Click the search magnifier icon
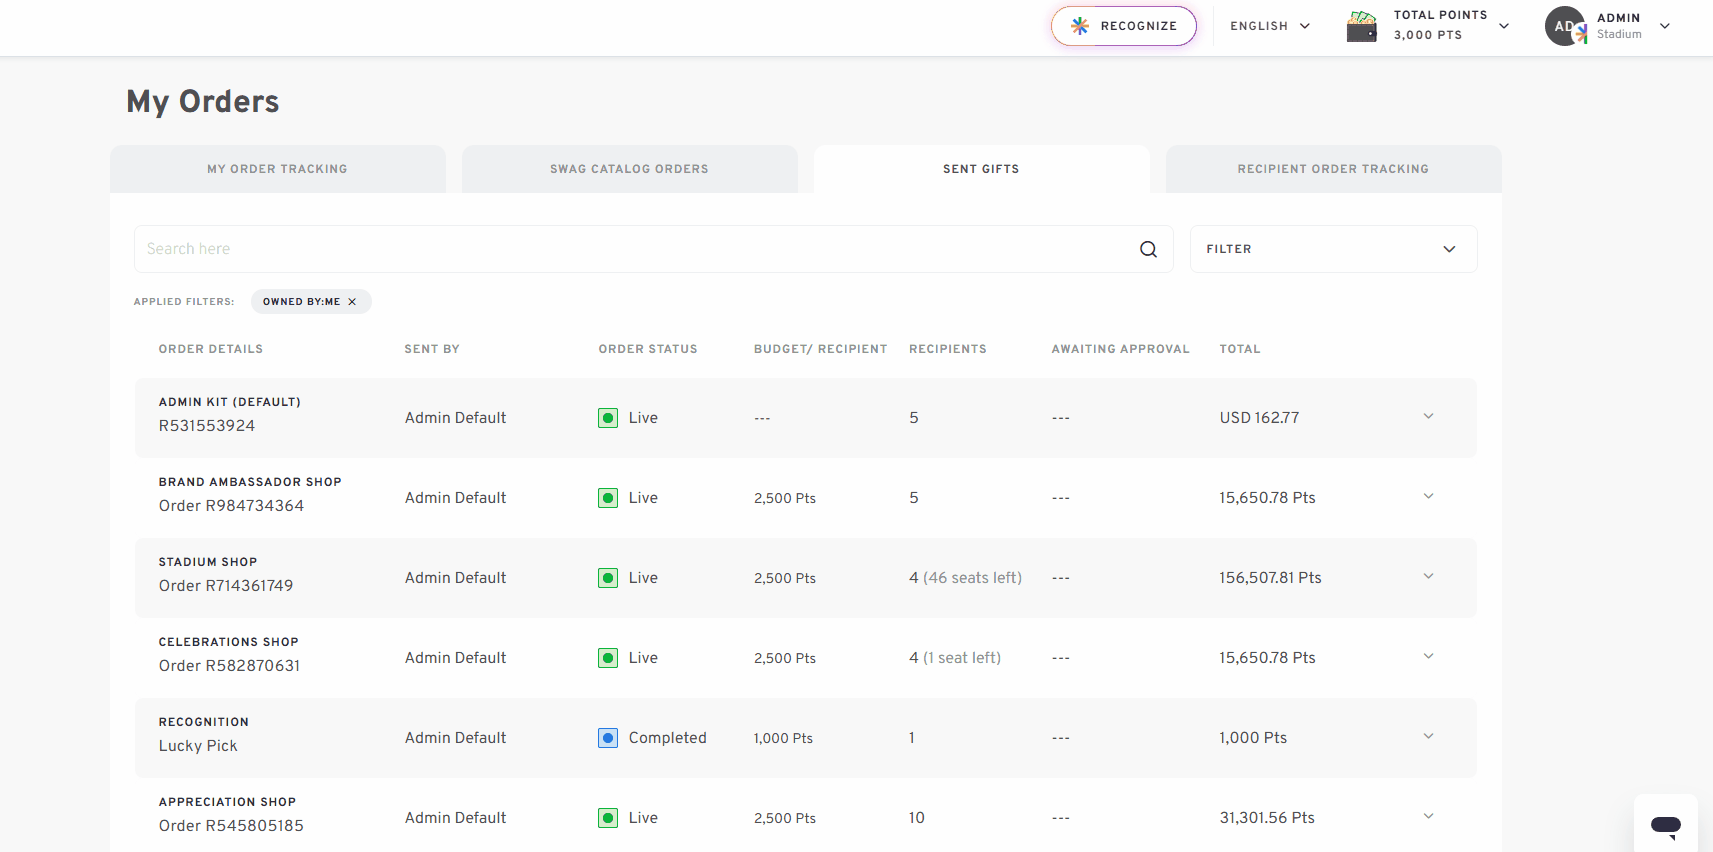Screen dimensions: 1713x852 point(1148,249)
